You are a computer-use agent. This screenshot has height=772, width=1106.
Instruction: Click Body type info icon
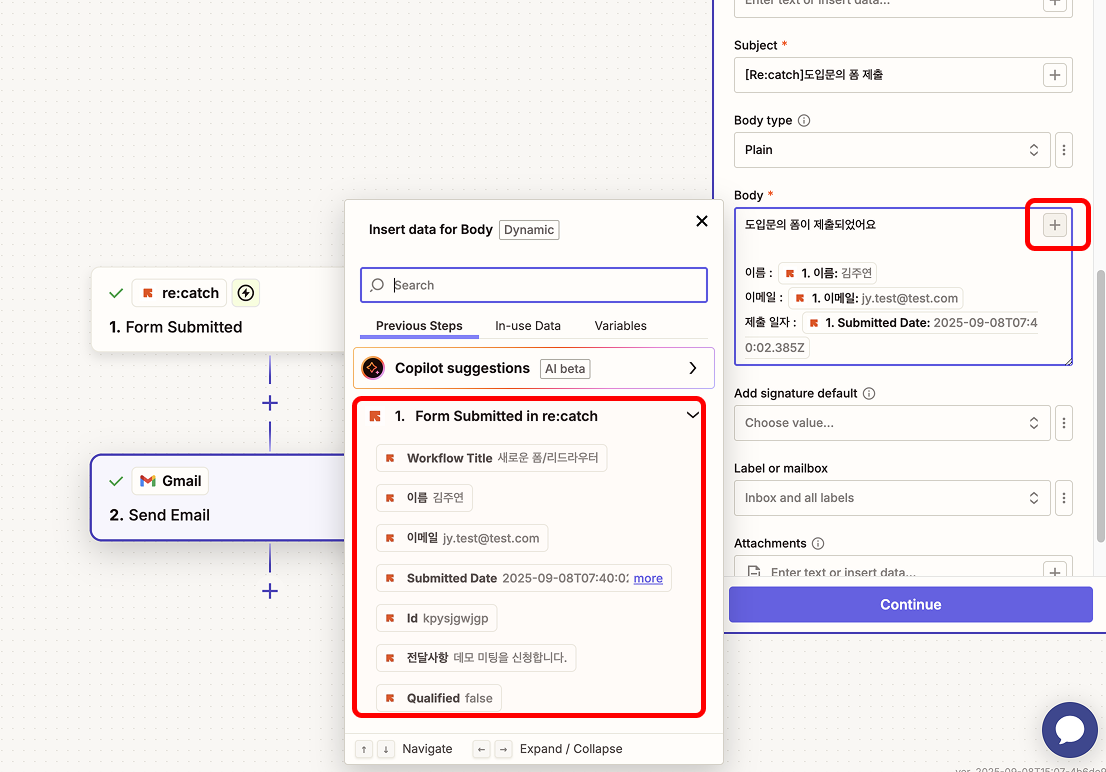(804, 121)
